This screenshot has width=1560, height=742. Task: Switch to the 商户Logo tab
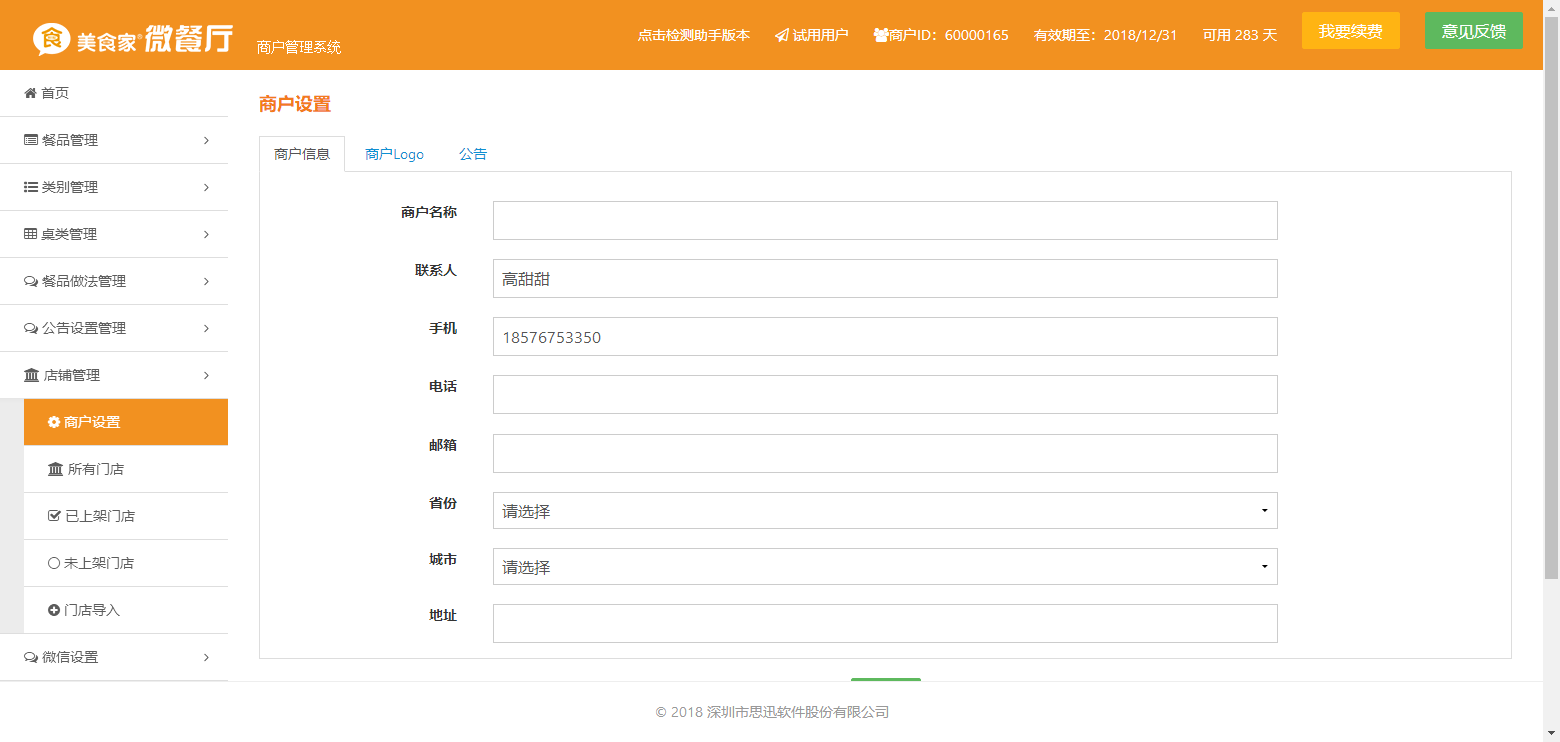pyautogui.click(x=394, y=154)
